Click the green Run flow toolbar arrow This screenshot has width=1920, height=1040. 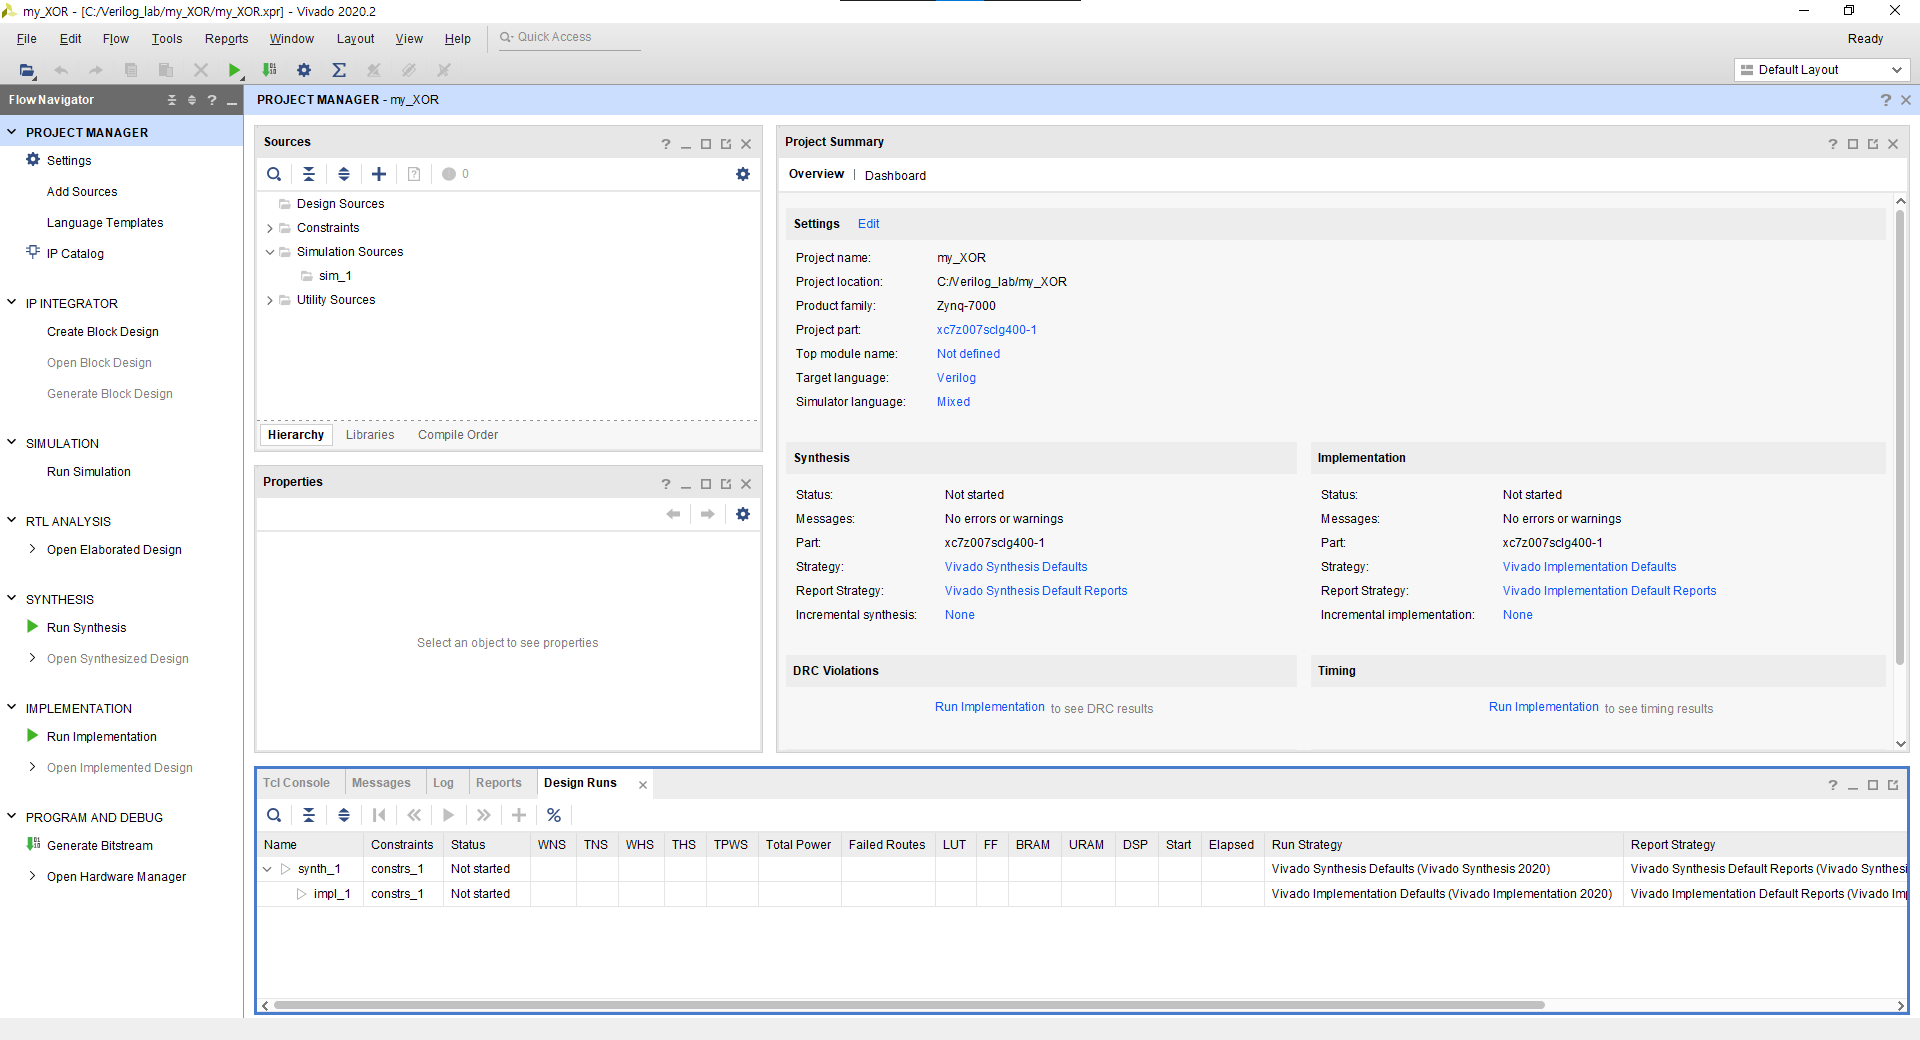click(234, 70)
